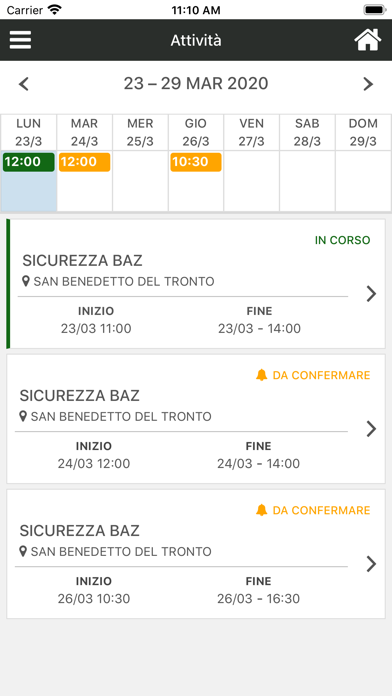The width and height of the screenshot is (392, 696).
Task: Tap bell icon on 24/03 activity
Action: [261, 375]
